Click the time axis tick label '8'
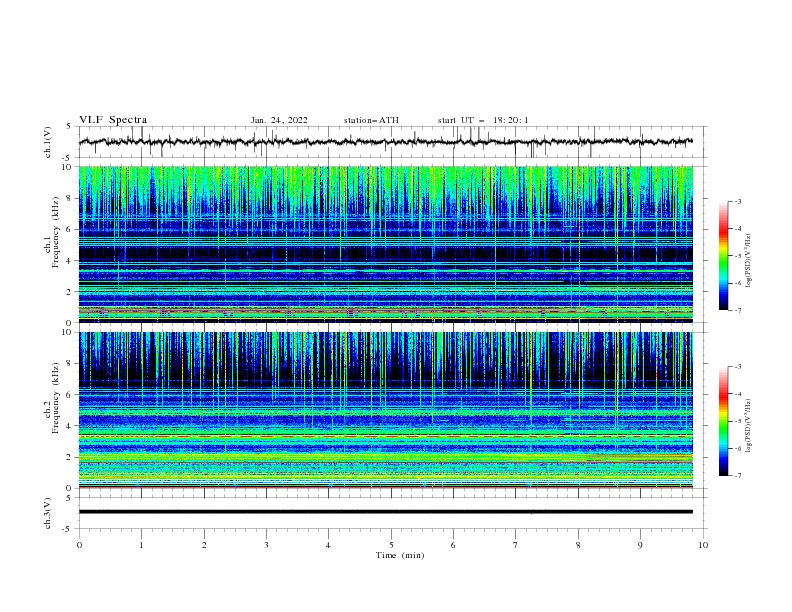Image resolution: width=792 pixels, height=612 pixels. pos(578,545)
